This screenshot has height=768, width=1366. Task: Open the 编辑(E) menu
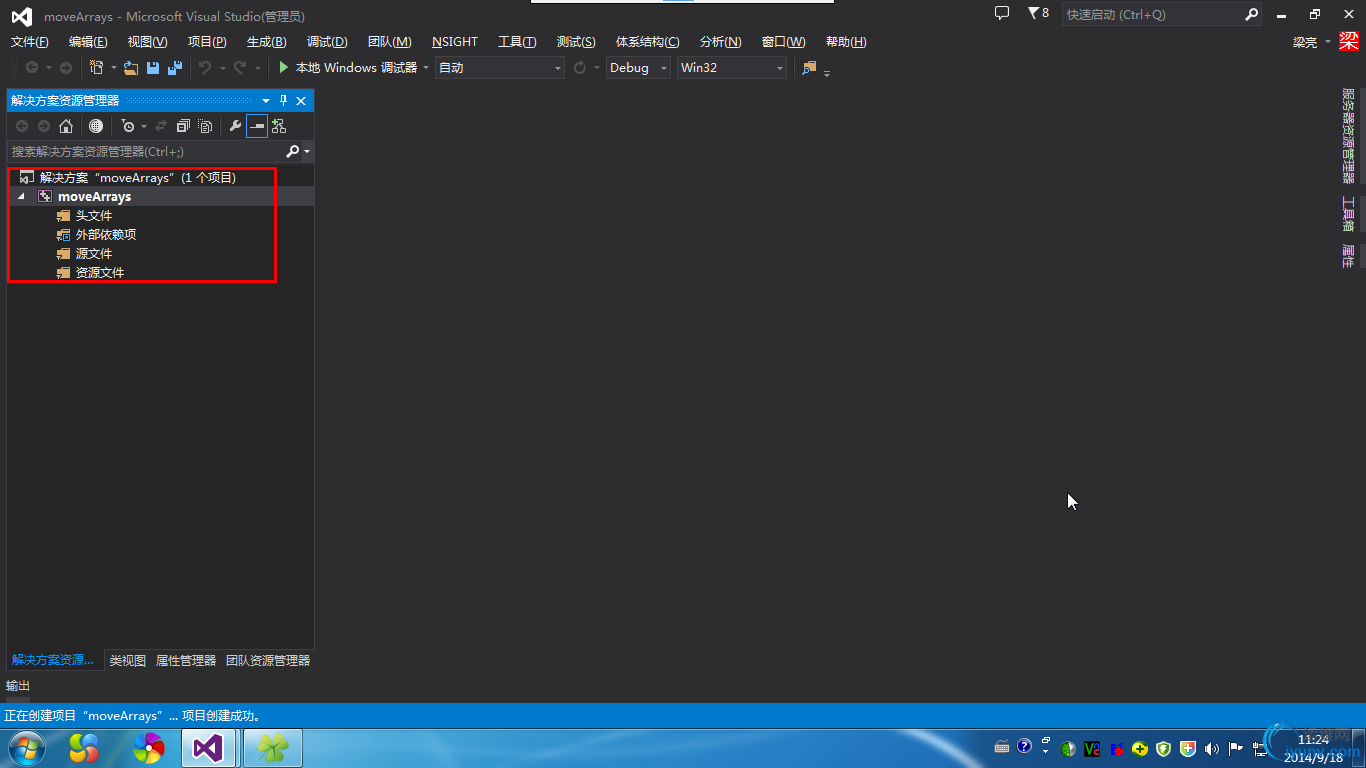pyautogui.click(x=88, y=42)
